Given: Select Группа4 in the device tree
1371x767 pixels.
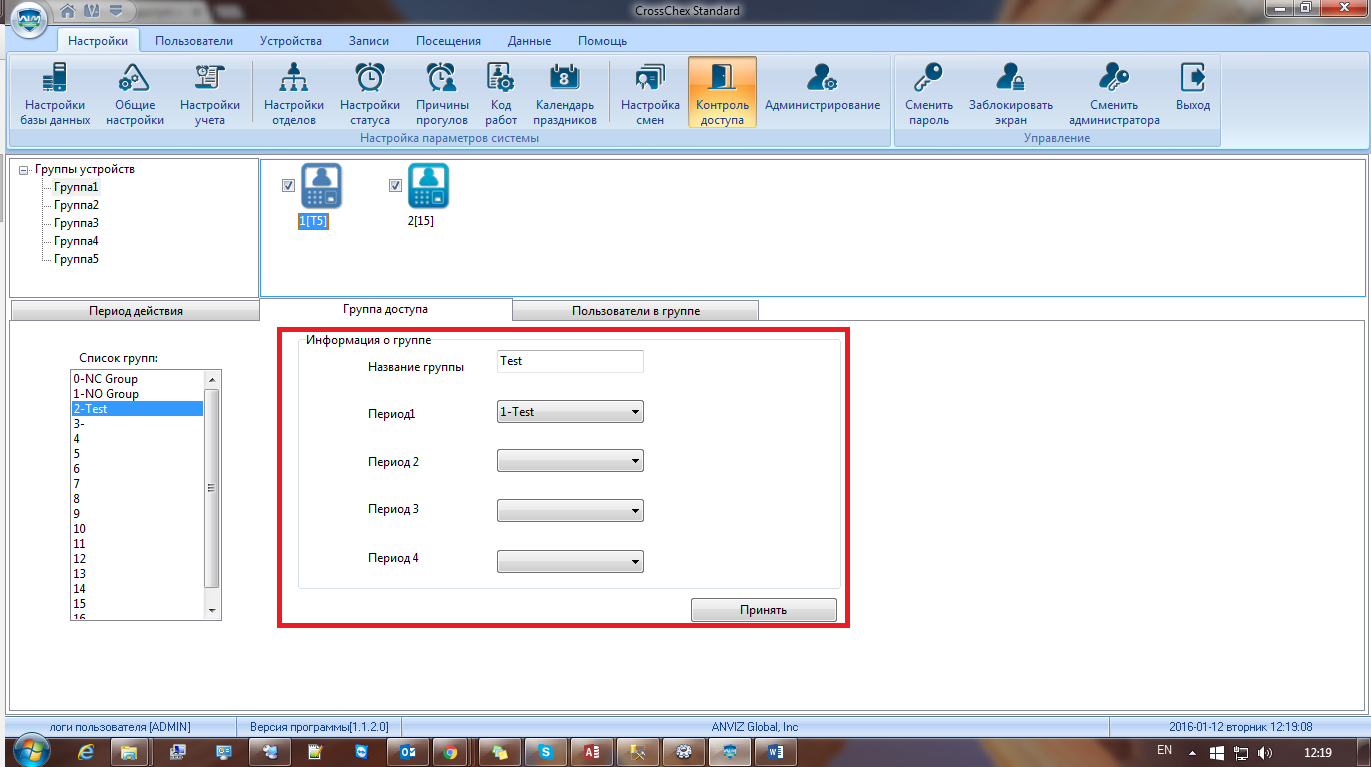Looking at the screenshot, I should click(76, 241).
